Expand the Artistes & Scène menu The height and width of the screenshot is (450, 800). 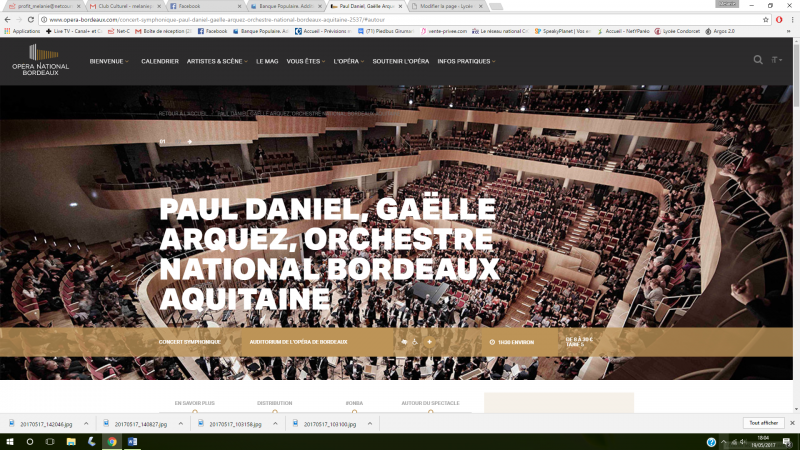pos(217,61)
